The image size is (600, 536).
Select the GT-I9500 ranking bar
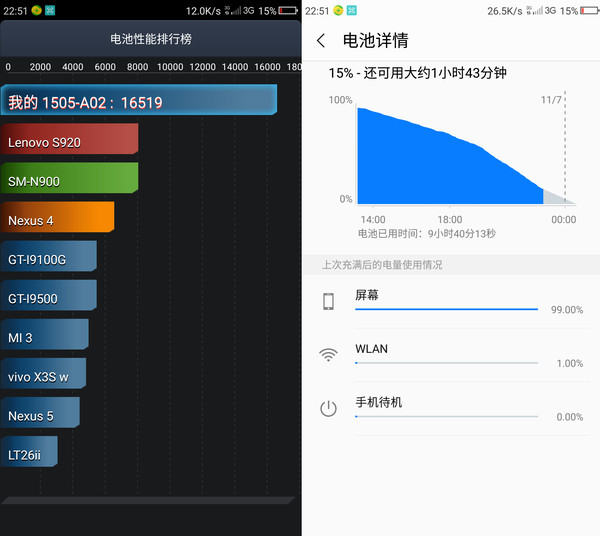(x=49, y=295)
